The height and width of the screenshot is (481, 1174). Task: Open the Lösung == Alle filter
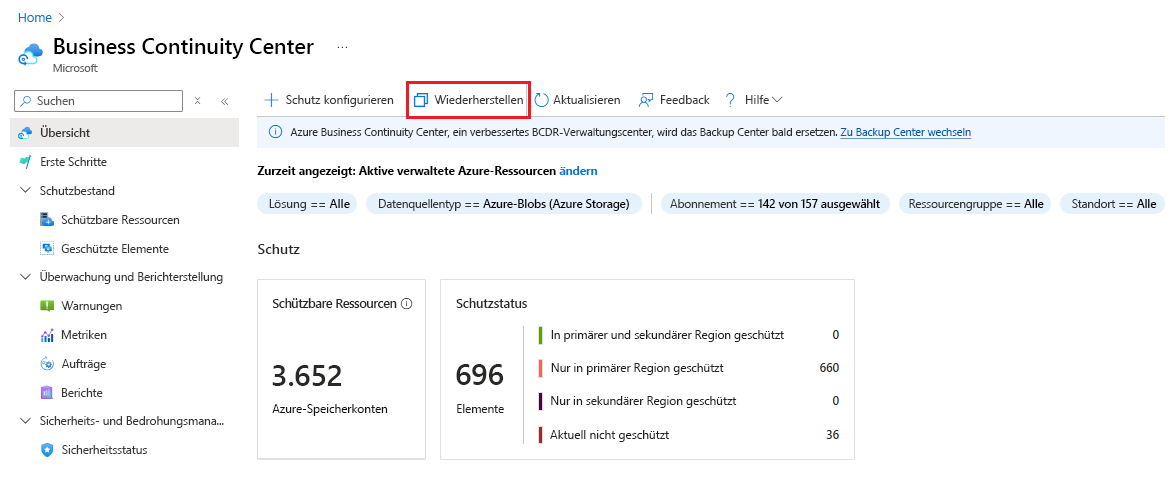click(x=308, y=203)
